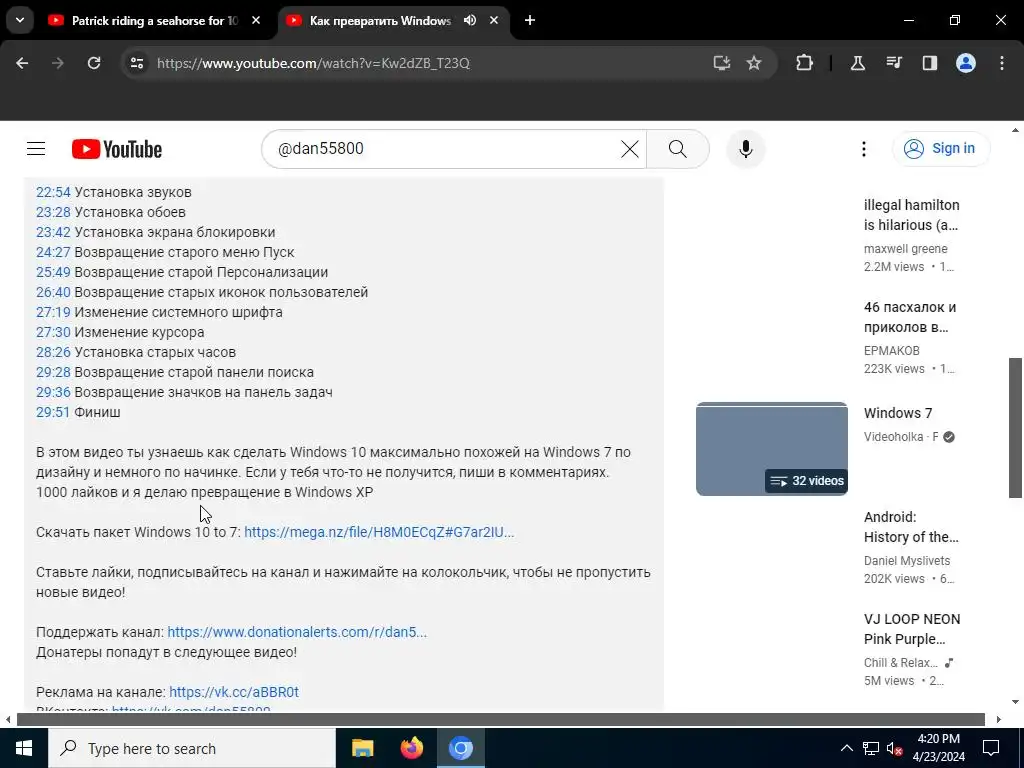Open Chrome three-dot menu

pos(1002,63)
